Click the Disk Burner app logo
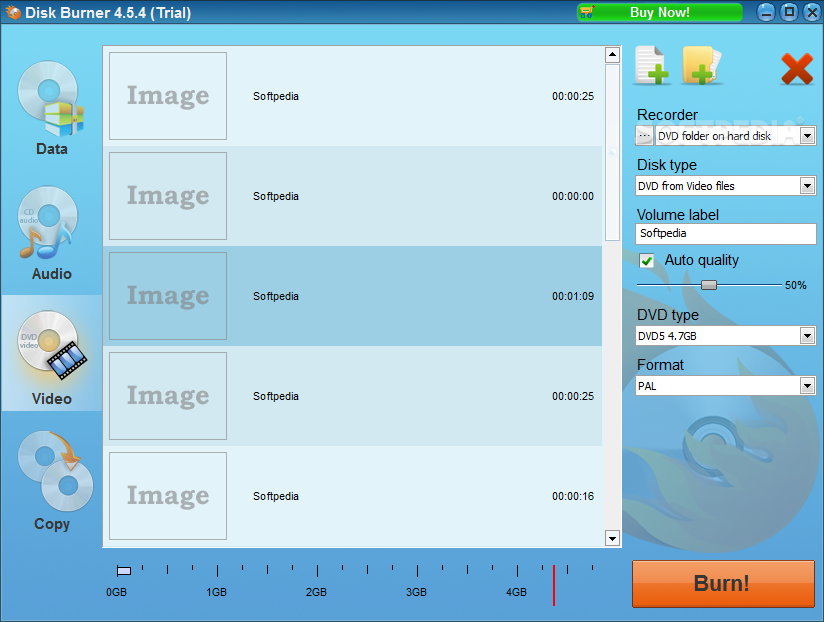 (13, 12)
